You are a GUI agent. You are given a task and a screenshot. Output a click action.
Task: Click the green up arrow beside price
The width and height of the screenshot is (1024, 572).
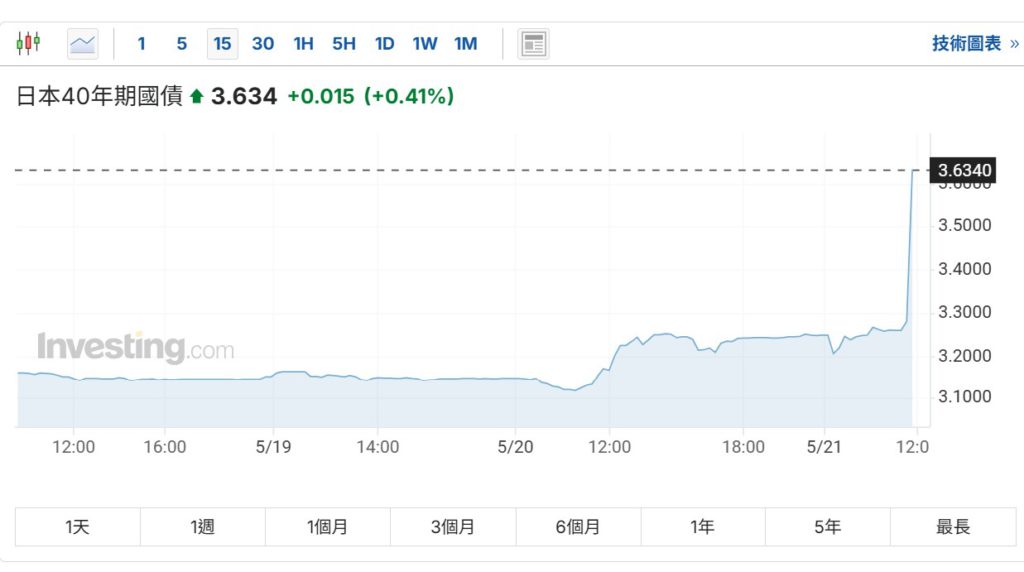click(197, 97)
